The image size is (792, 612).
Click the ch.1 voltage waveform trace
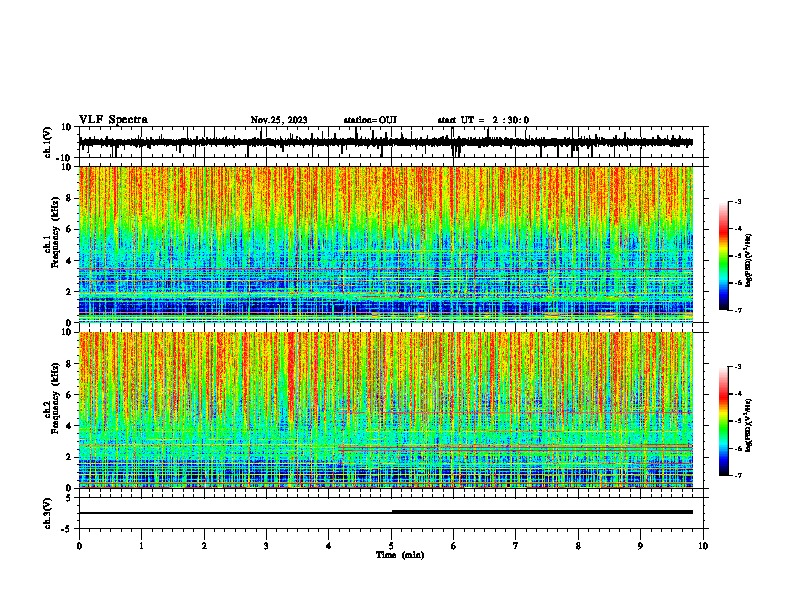point(385,142)
